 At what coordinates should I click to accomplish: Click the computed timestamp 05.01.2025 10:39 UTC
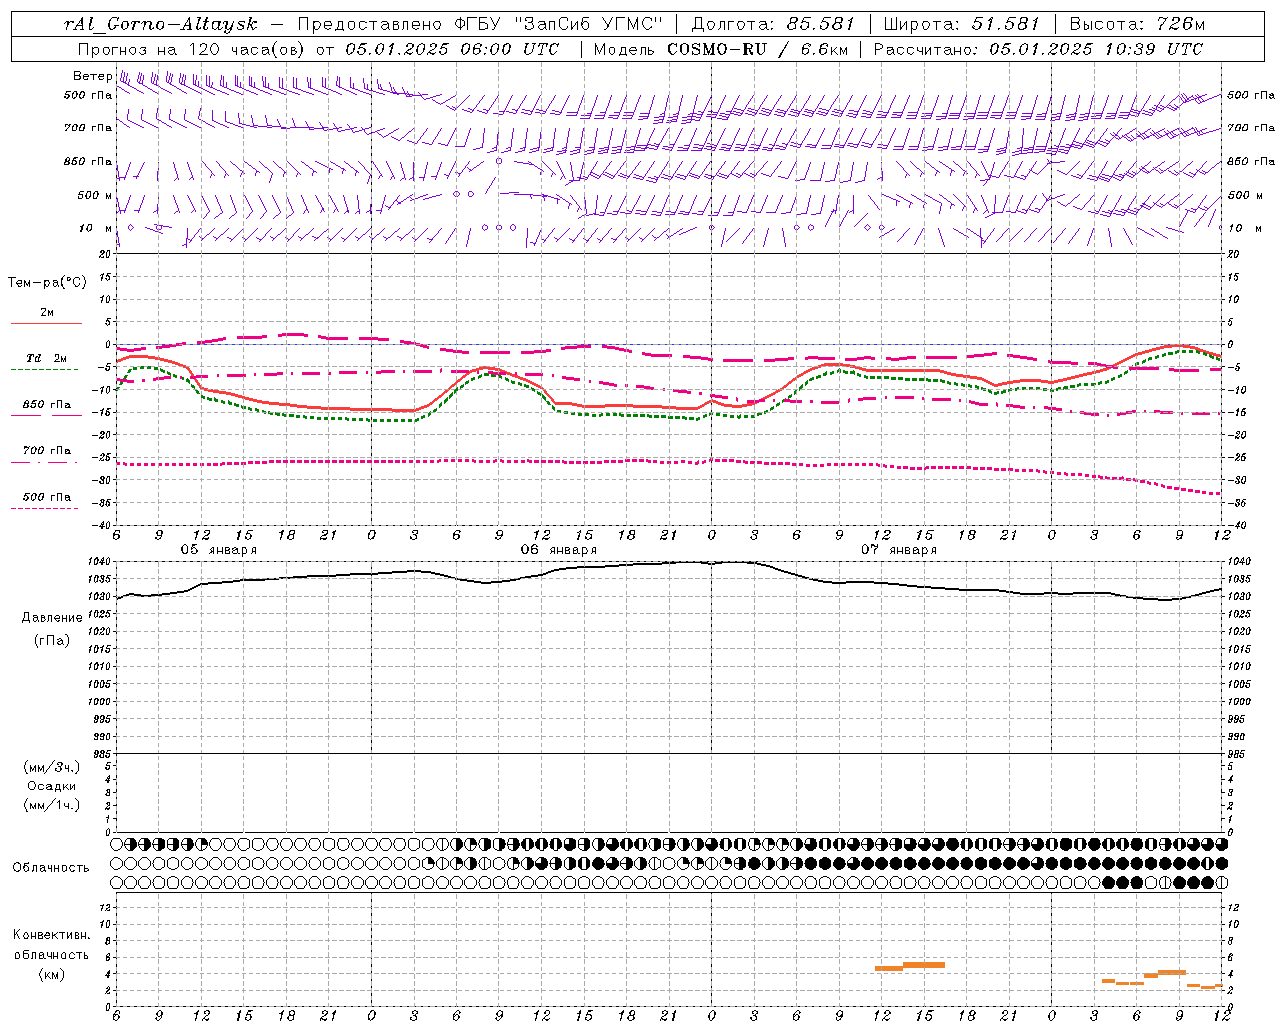pos(1096,49)
